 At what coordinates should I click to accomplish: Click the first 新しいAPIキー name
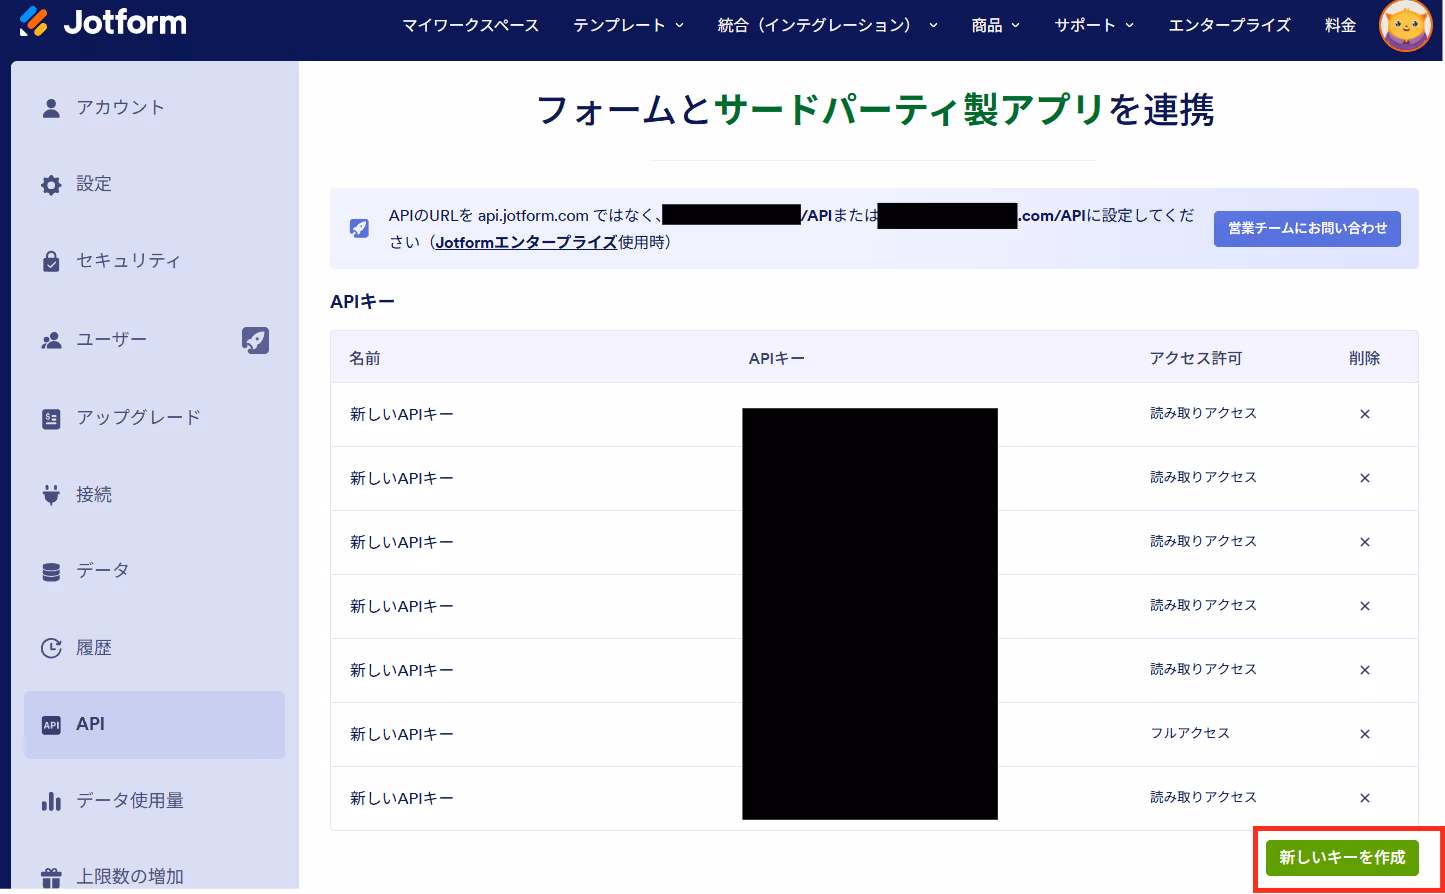tap(402, 414)
